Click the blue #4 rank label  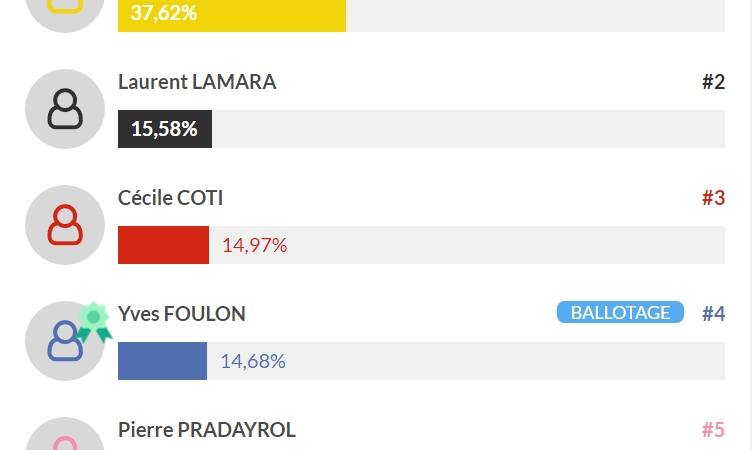713,314
